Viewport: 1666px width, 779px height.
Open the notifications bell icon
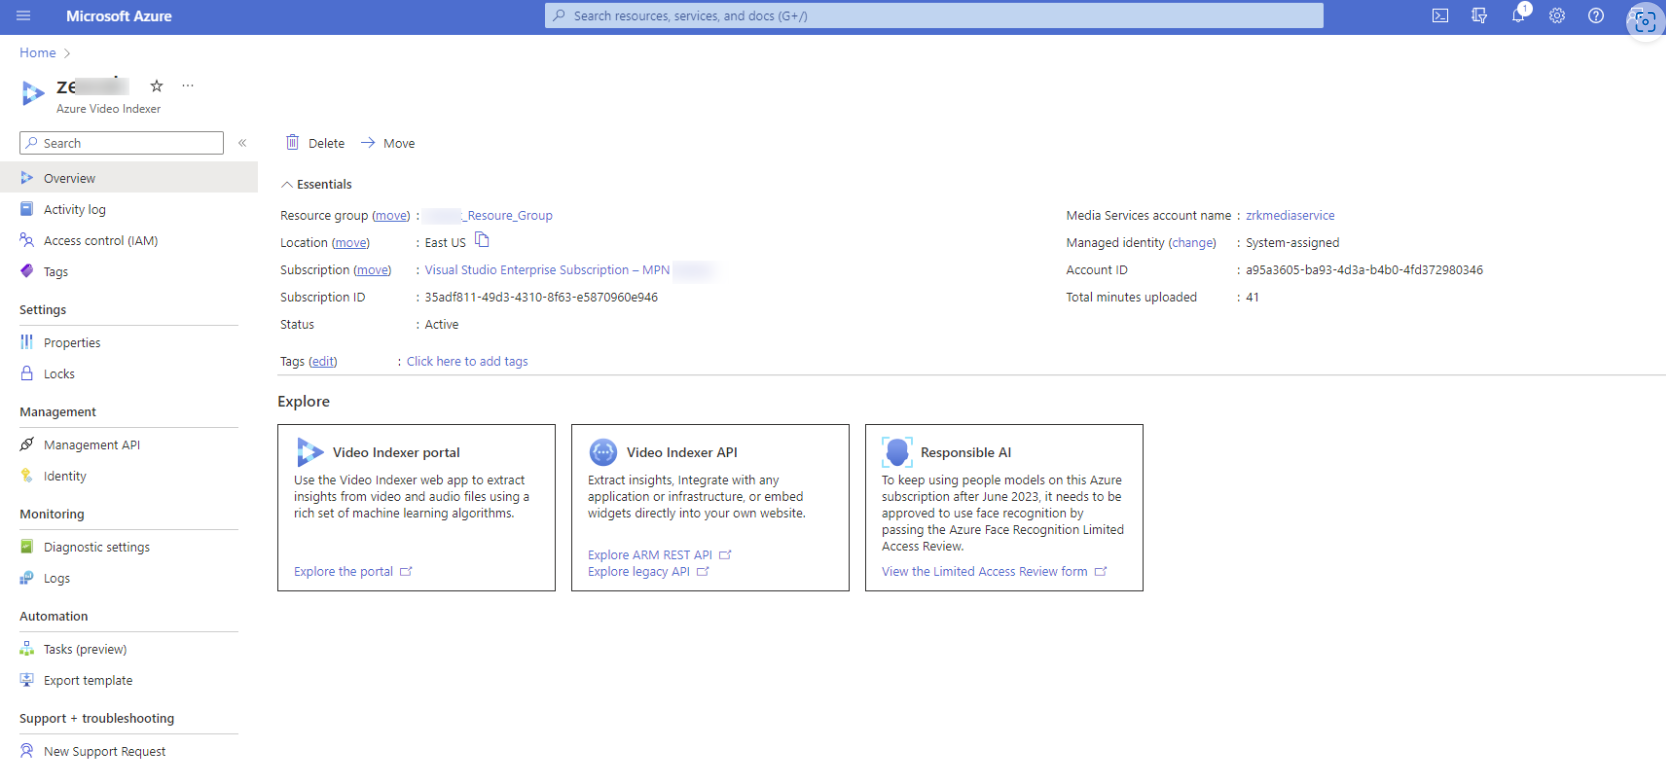point(1518,16)
